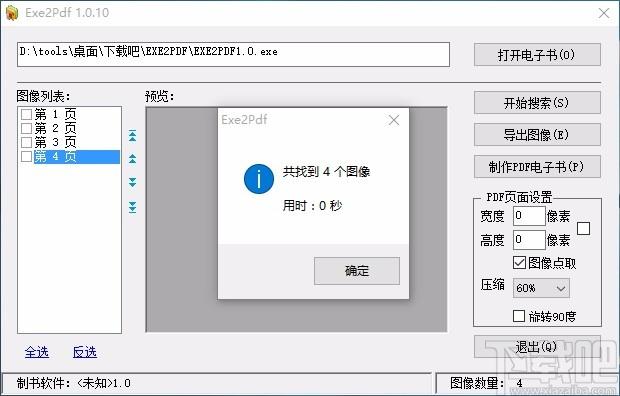The height and width of the screenshot is (396, 620).
Task: Click the file path input field
Action: click(x=233, y=55)
